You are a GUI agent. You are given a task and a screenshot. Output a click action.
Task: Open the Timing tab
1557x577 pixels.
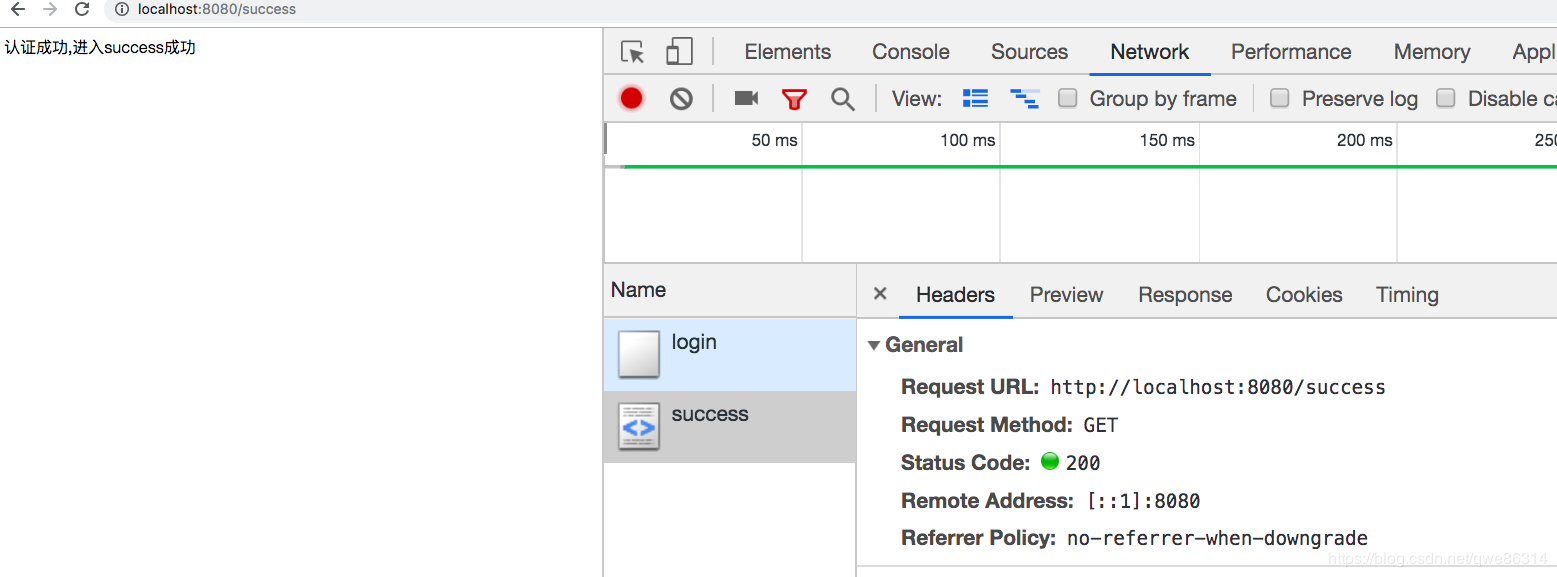[x=1406, y=295]
